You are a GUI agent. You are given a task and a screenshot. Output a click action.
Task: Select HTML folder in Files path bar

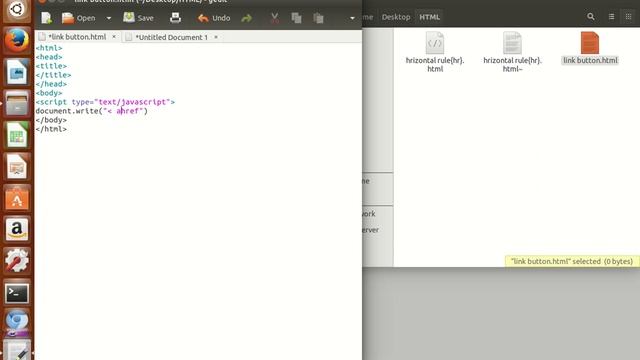(429, 17)
